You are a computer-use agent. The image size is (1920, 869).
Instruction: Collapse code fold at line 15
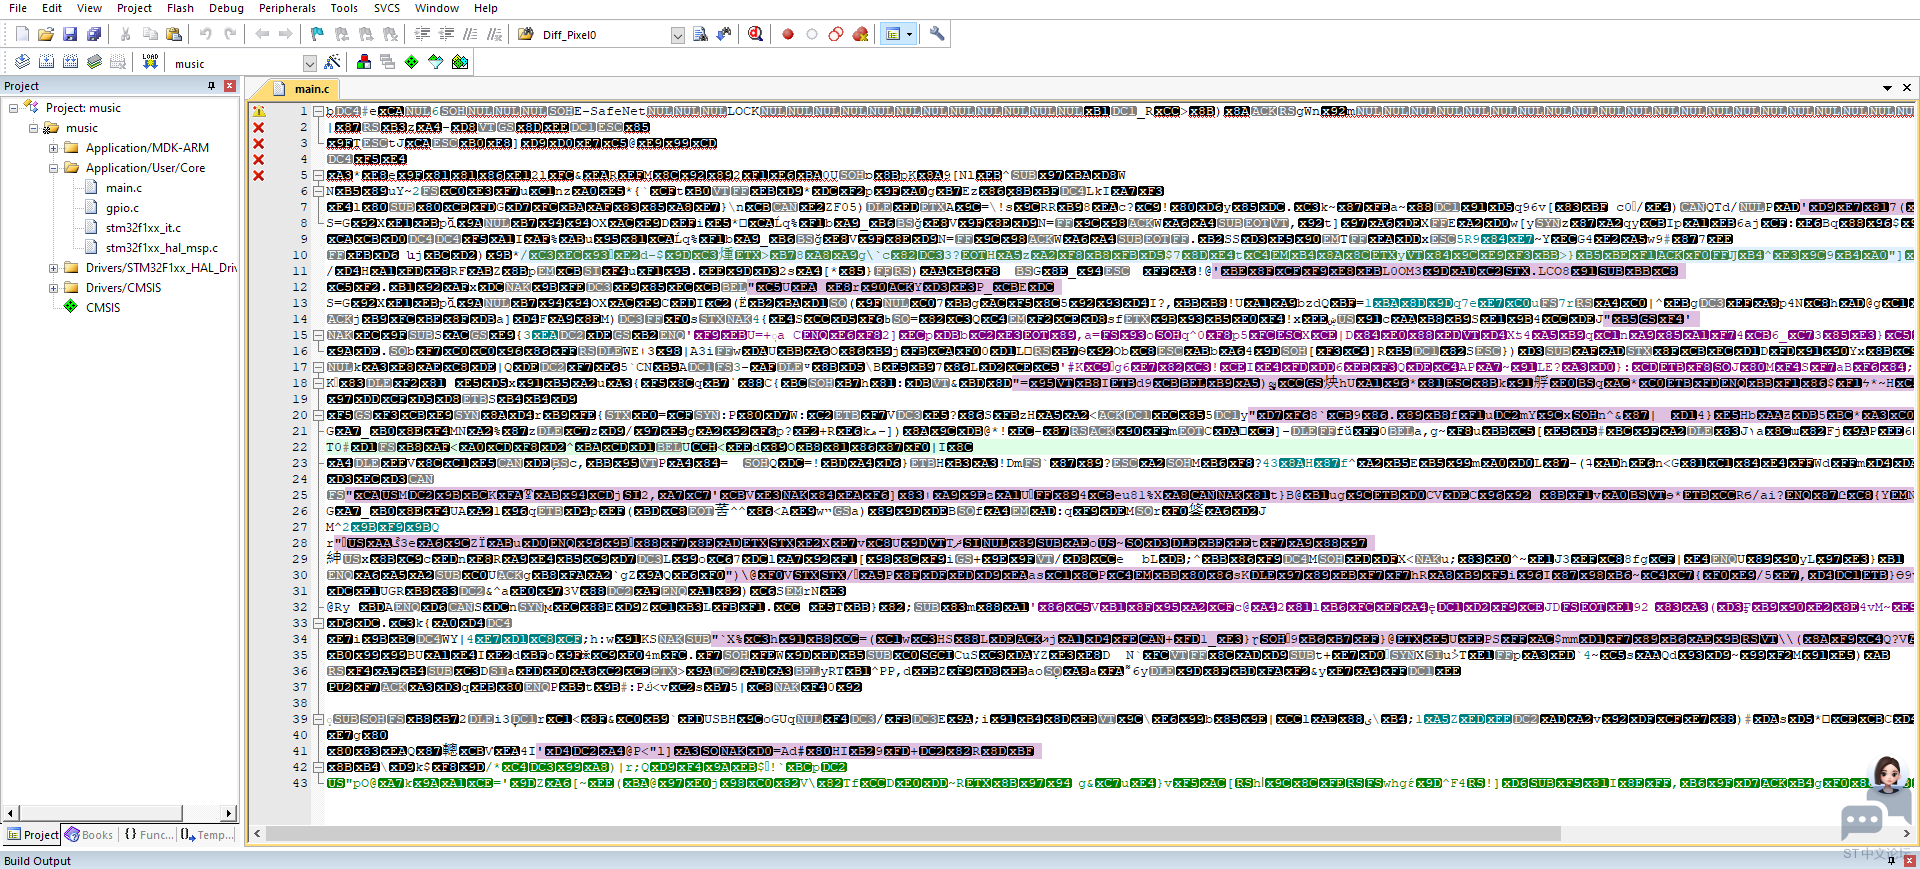coord(318,335)
